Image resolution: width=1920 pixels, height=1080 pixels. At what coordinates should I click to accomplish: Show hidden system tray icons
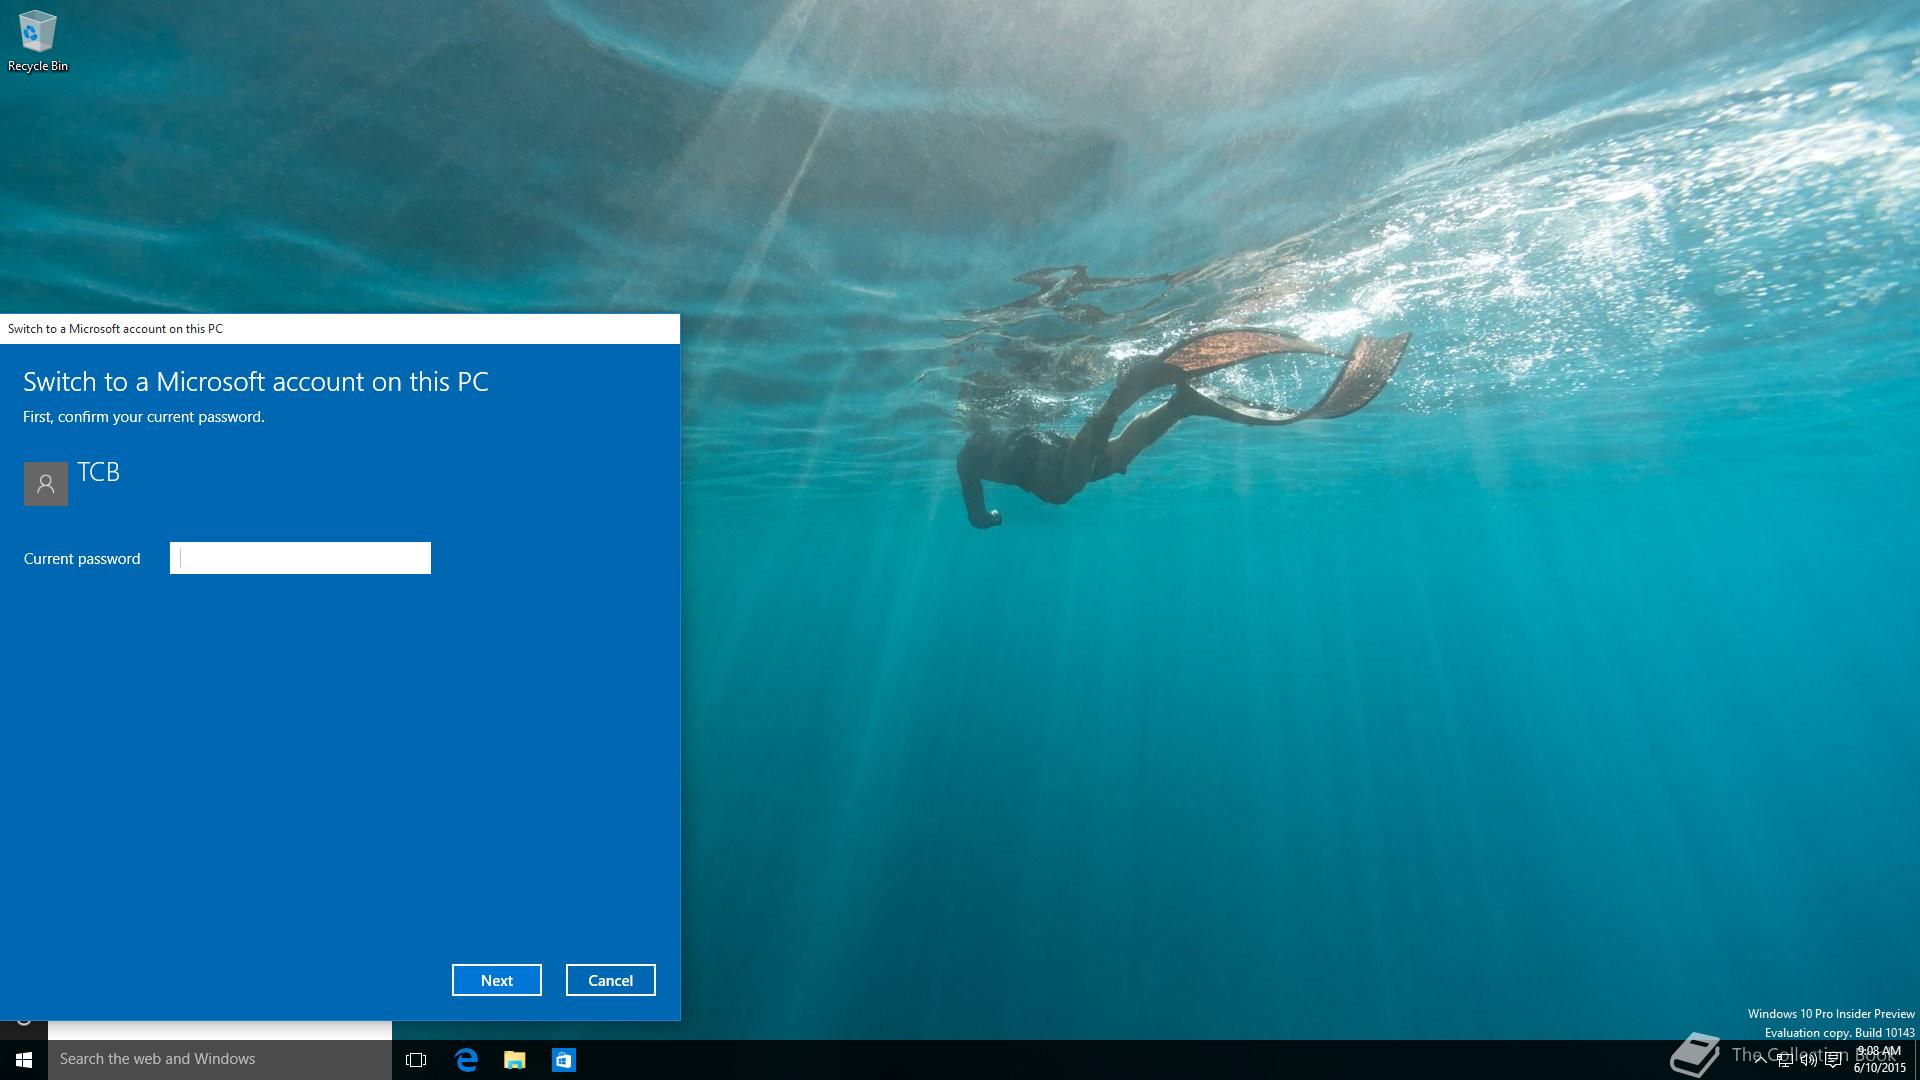tap(1760, 1060)
